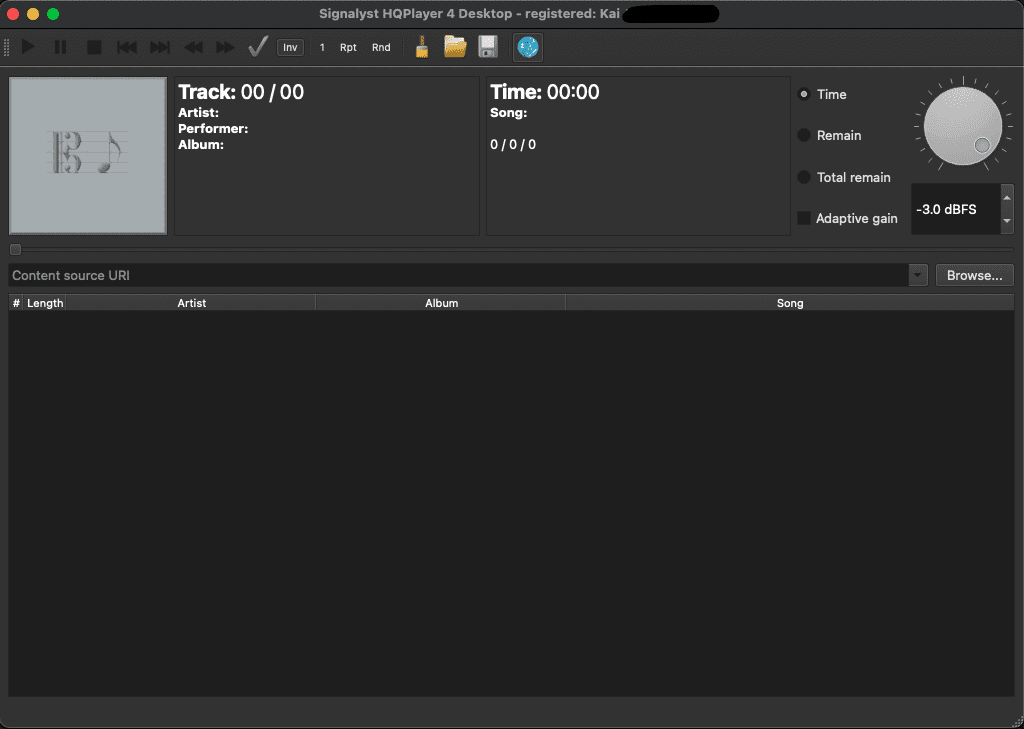
Task: Sort by the Album column header
Action: coord(441,303)
